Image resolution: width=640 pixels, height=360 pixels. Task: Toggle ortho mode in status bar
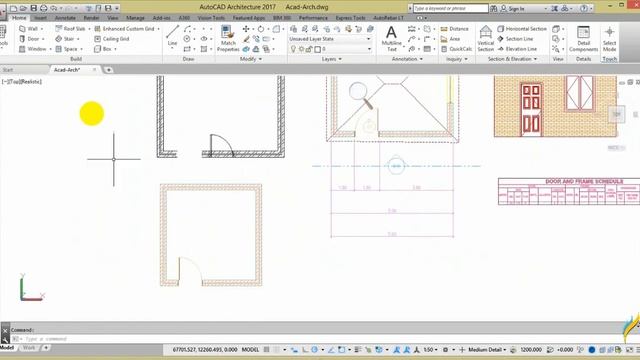pos(305,350)
